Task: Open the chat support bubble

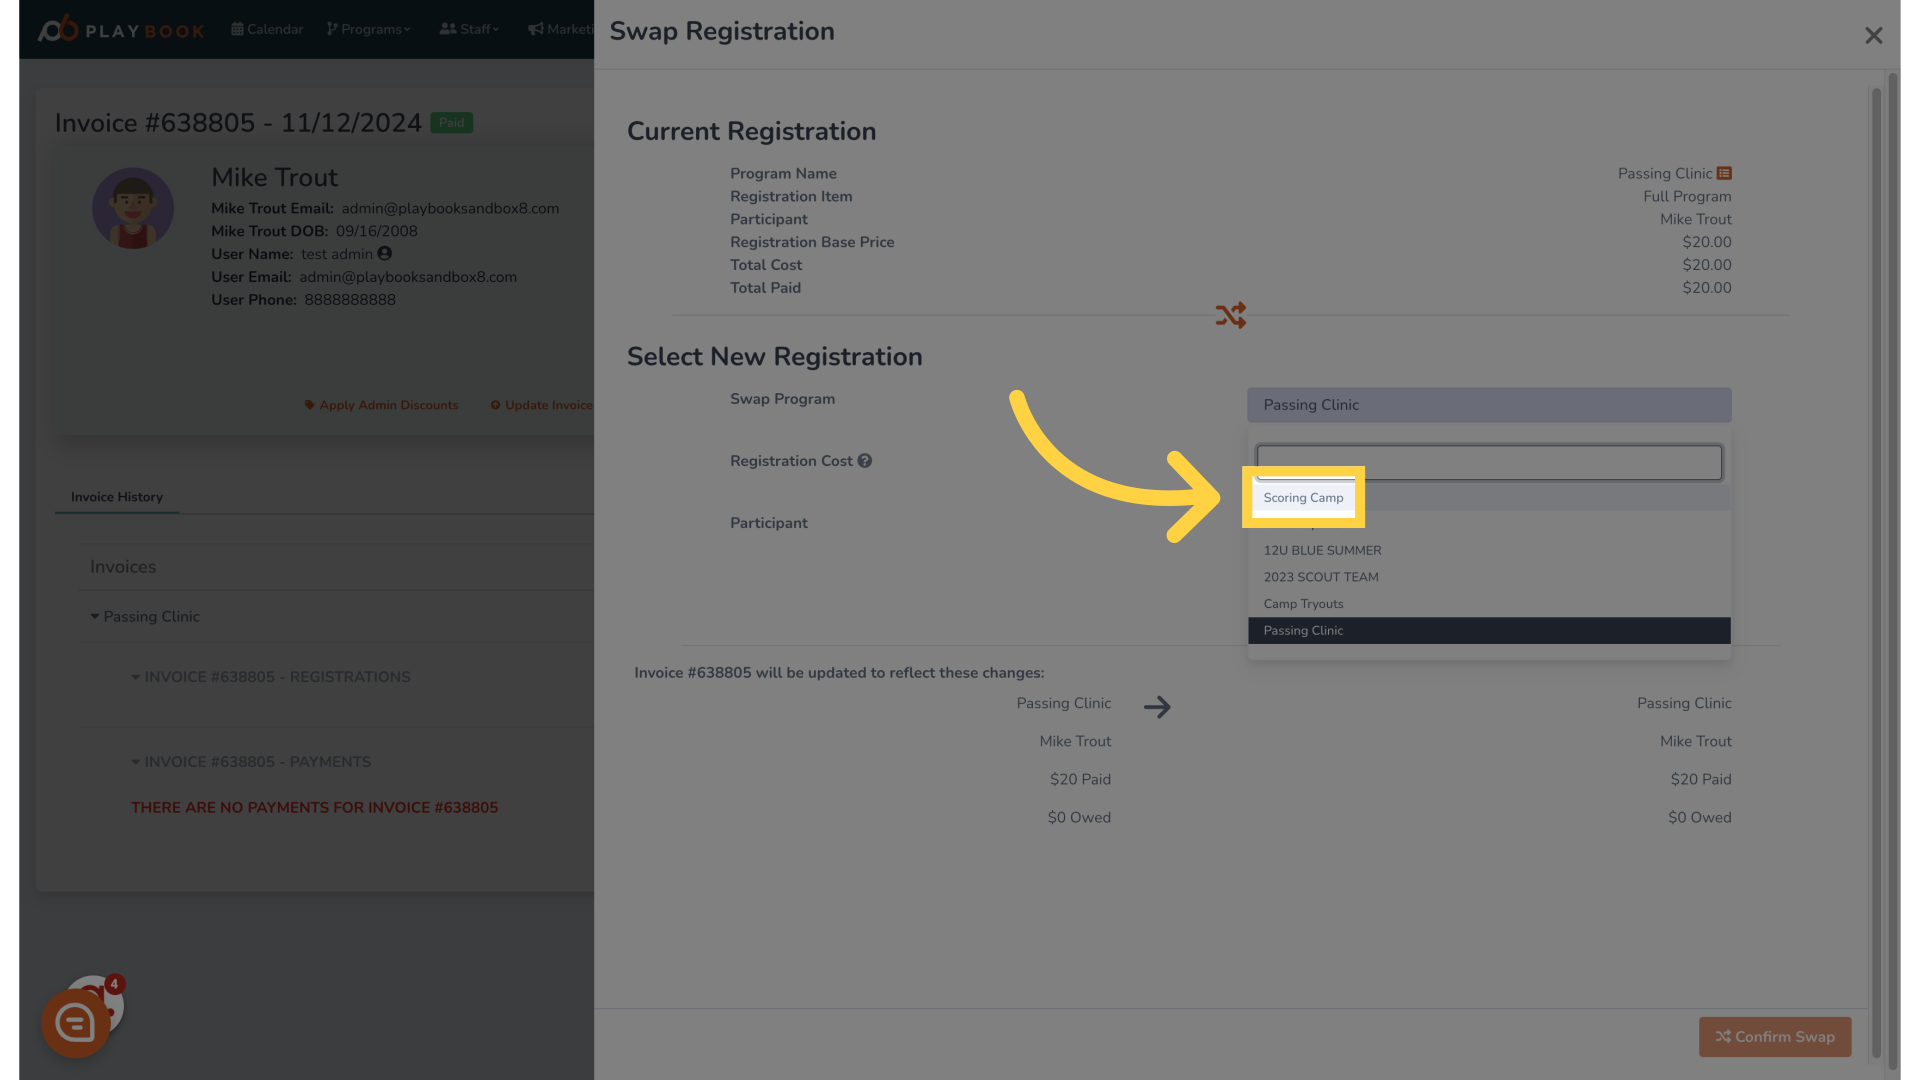Action: [76, 1022]
